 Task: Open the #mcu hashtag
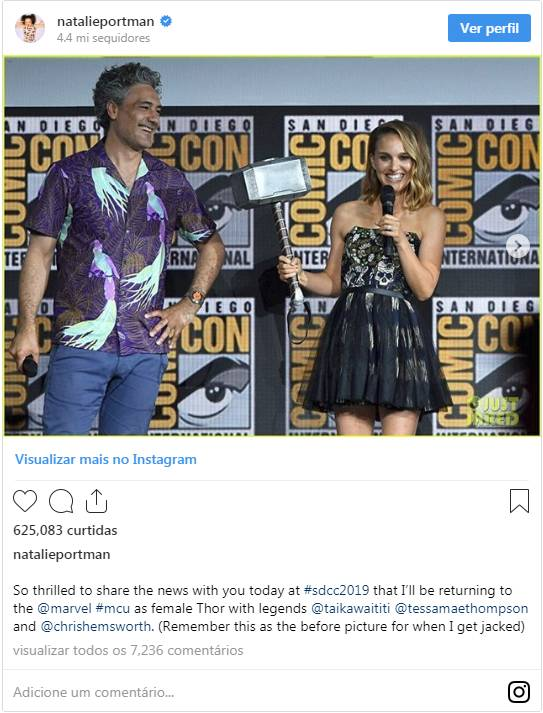coord(113,608)
